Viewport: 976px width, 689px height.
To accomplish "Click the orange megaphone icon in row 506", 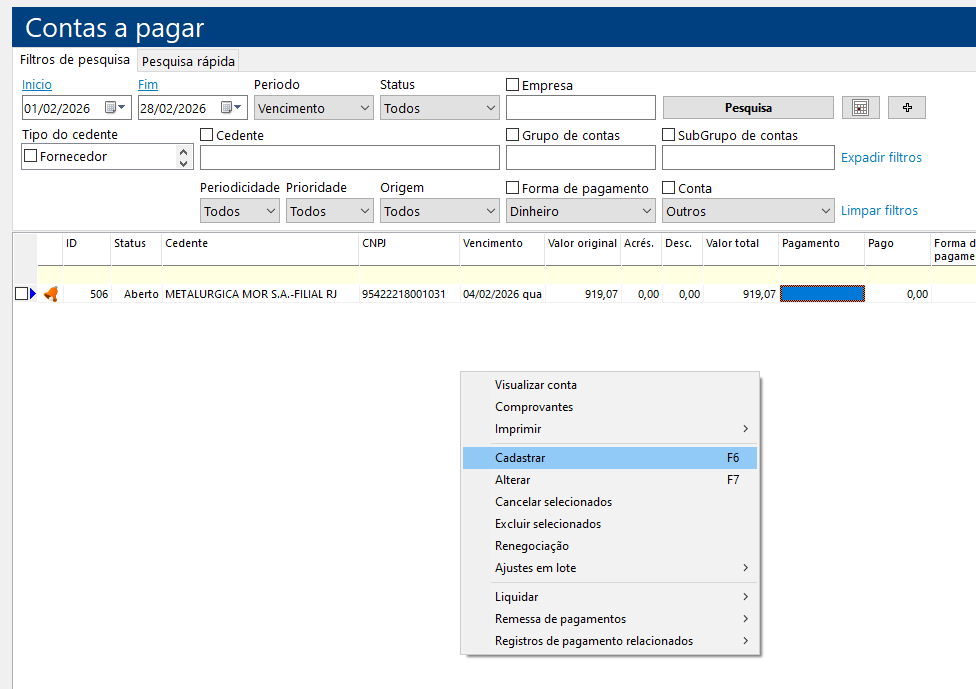I will point(51,294).
